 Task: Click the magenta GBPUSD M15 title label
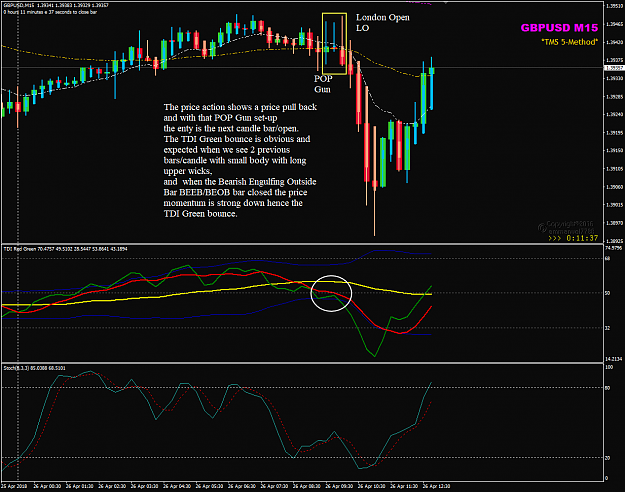click(x=559, y=28)
